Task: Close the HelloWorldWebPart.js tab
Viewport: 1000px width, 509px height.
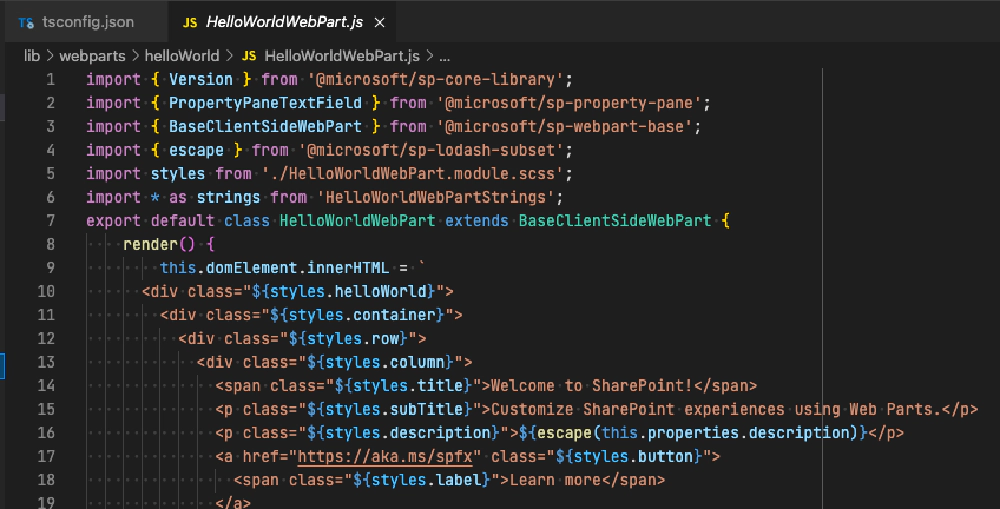Action: (x=379, y=22)
